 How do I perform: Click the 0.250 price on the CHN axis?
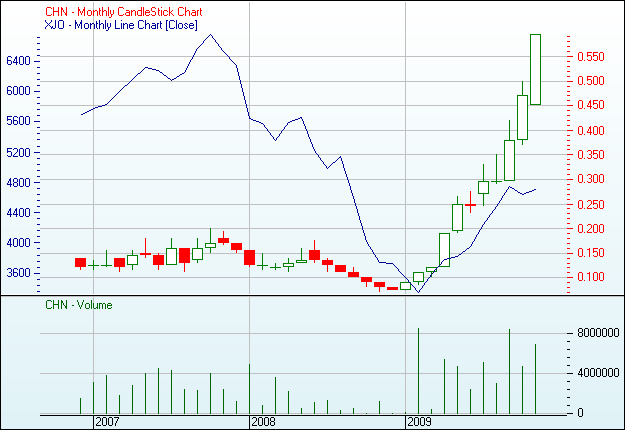click(x=591, y=205)
